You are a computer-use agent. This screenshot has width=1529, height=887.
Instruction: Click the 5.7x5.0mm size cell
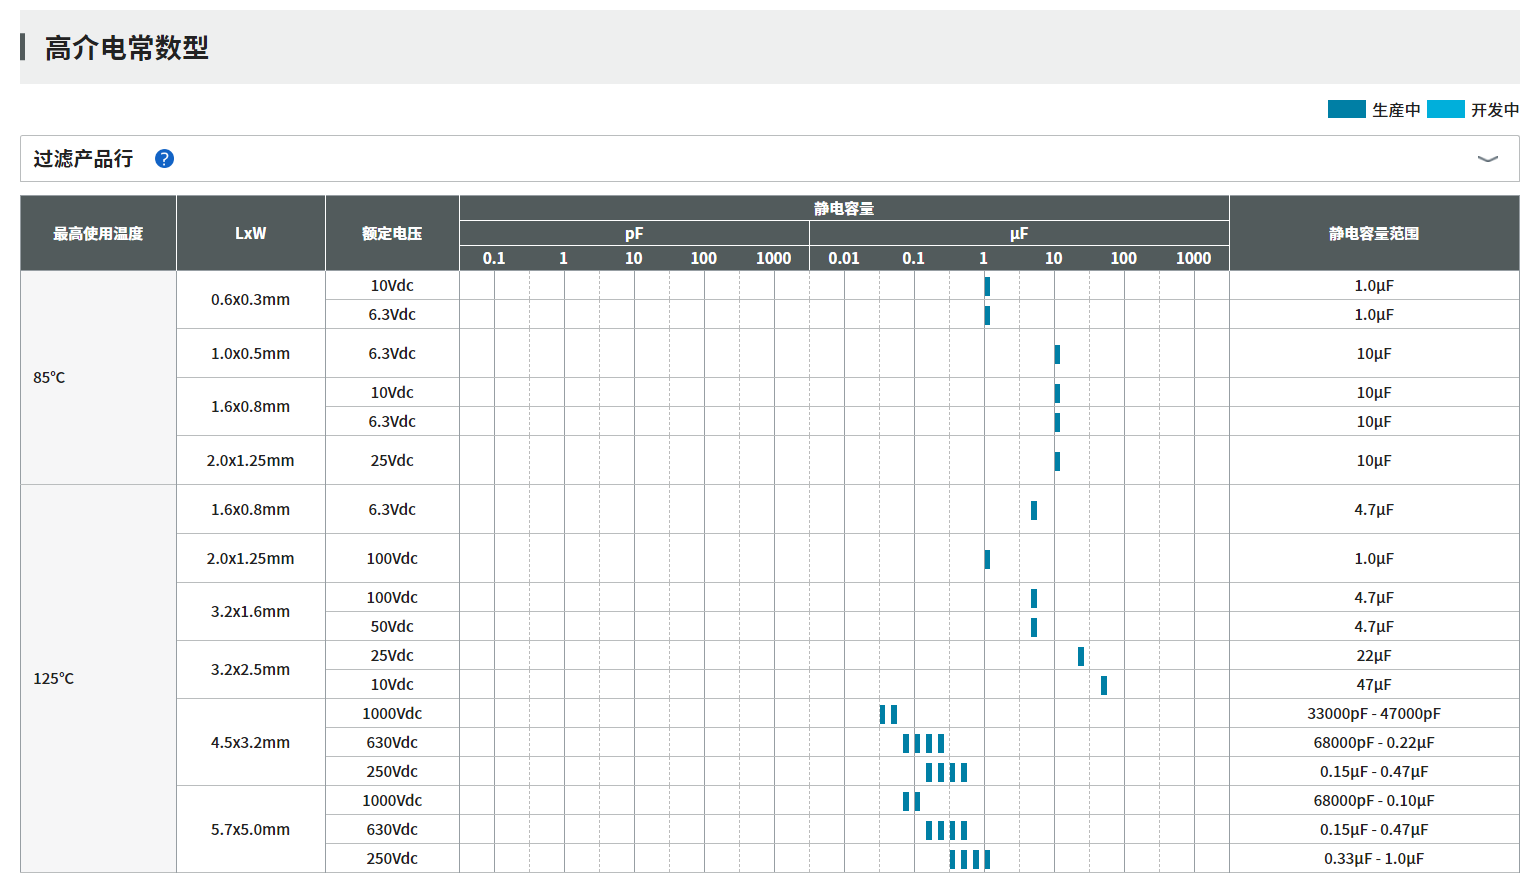250,829
